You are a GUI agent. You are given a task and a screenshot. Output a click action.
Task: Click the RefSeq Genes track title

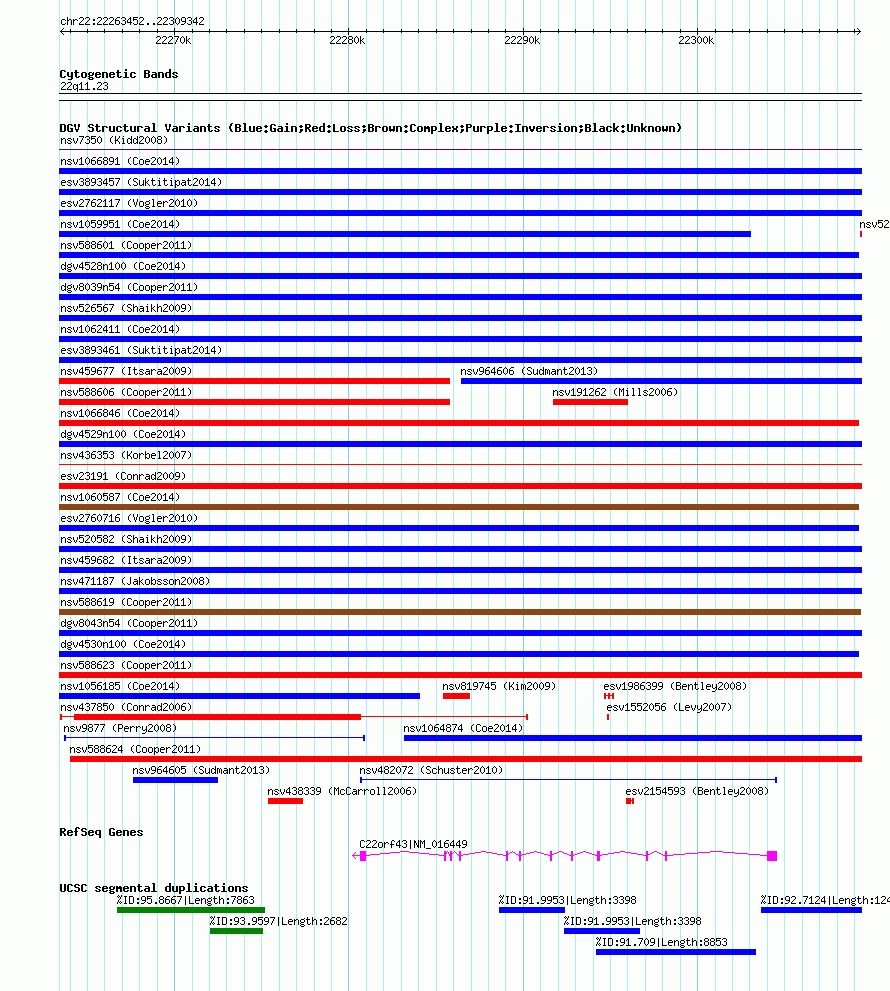[101, 832]
